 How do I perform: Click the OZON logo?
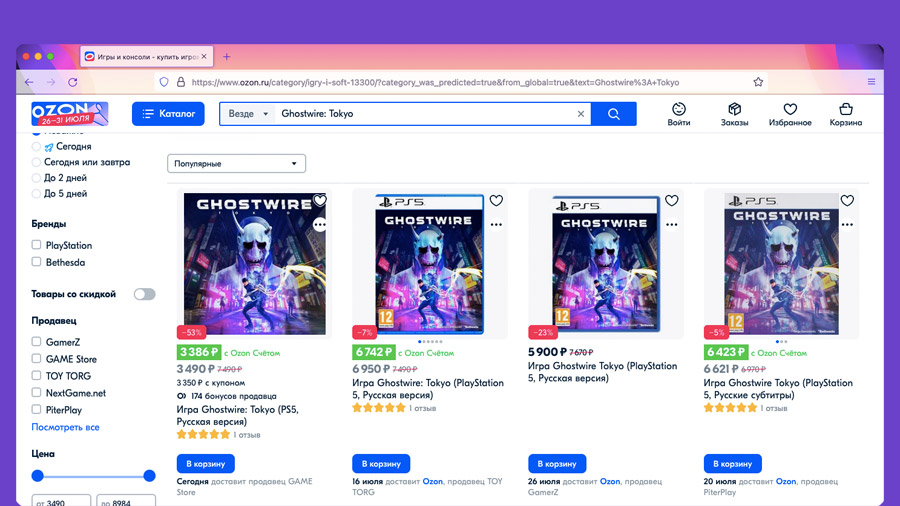point(70,114)
